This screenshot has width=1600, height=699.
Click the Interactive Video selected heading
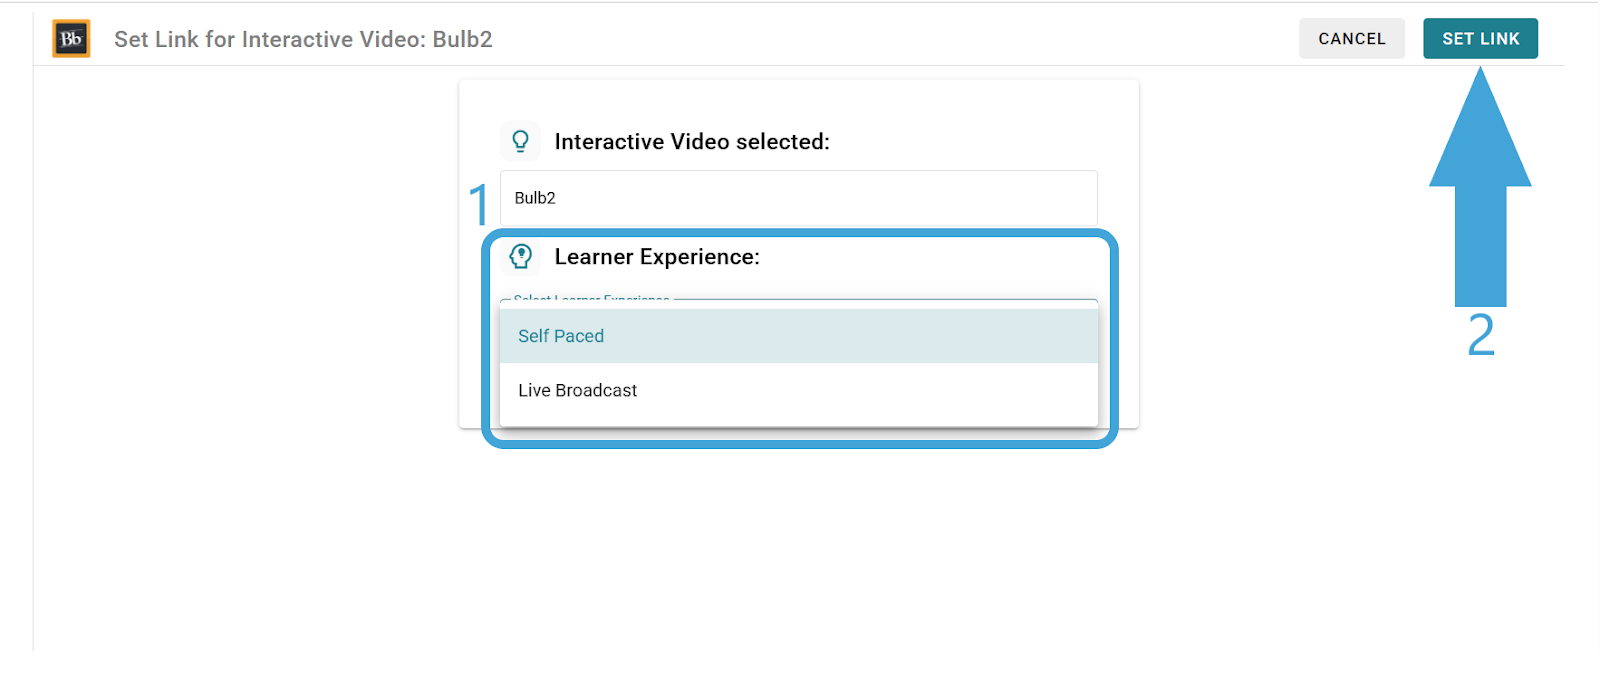pos(692,142)
